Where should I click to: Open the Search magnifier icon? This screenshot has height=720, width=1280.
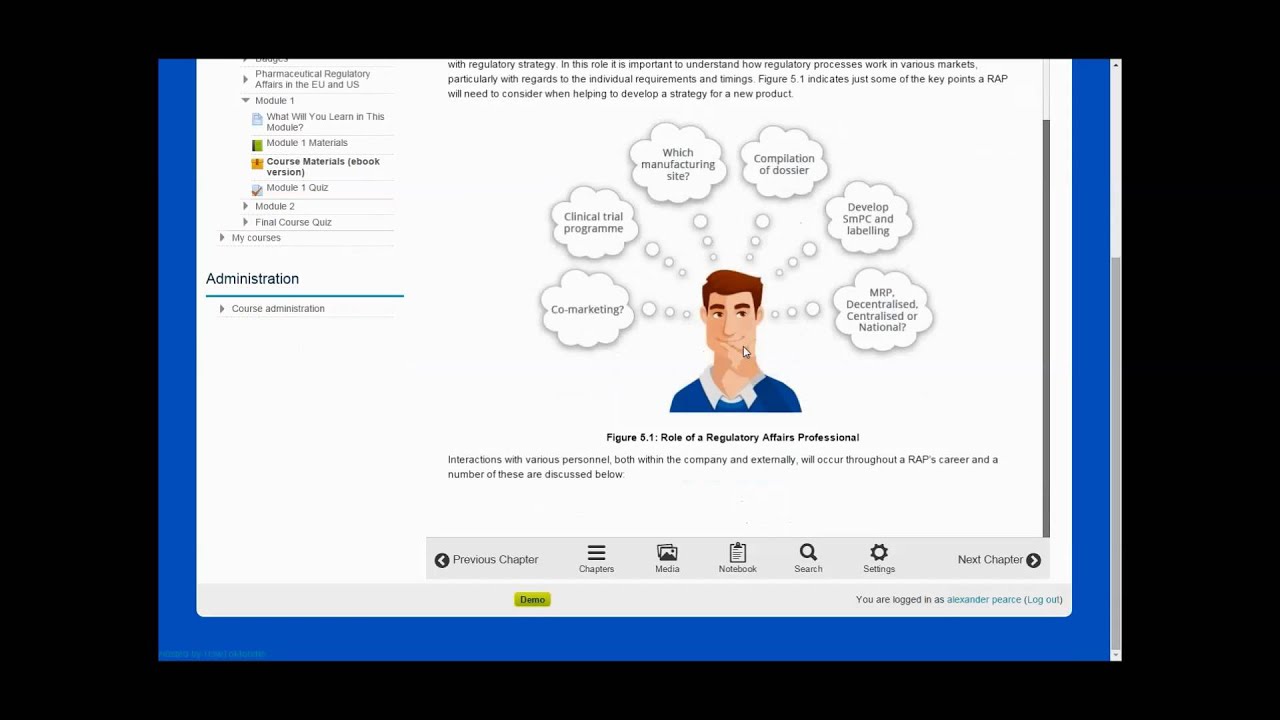(808, 552)
